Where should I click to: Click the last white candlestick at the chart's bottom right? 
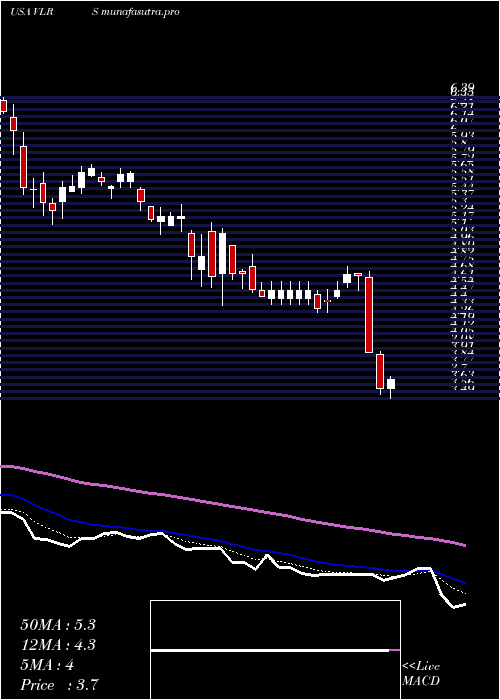(x=391, y=384)
